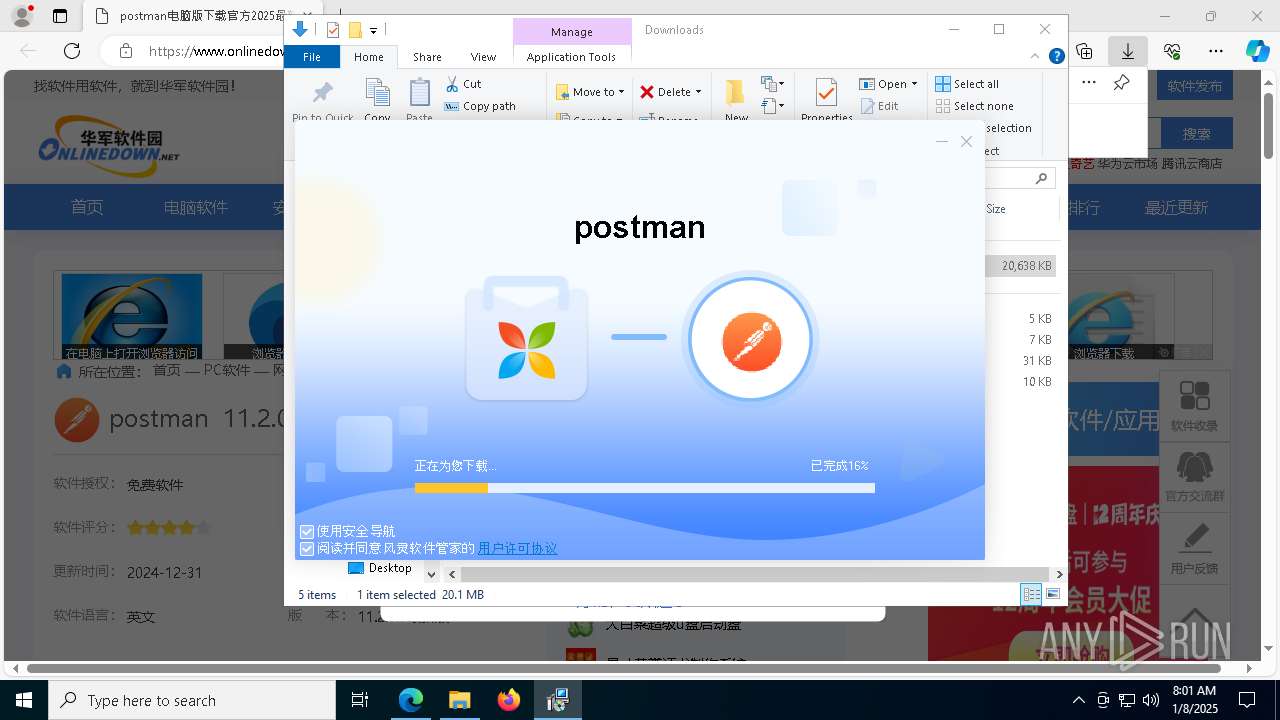Click the Edge Copilot icon

(1257, 51)
